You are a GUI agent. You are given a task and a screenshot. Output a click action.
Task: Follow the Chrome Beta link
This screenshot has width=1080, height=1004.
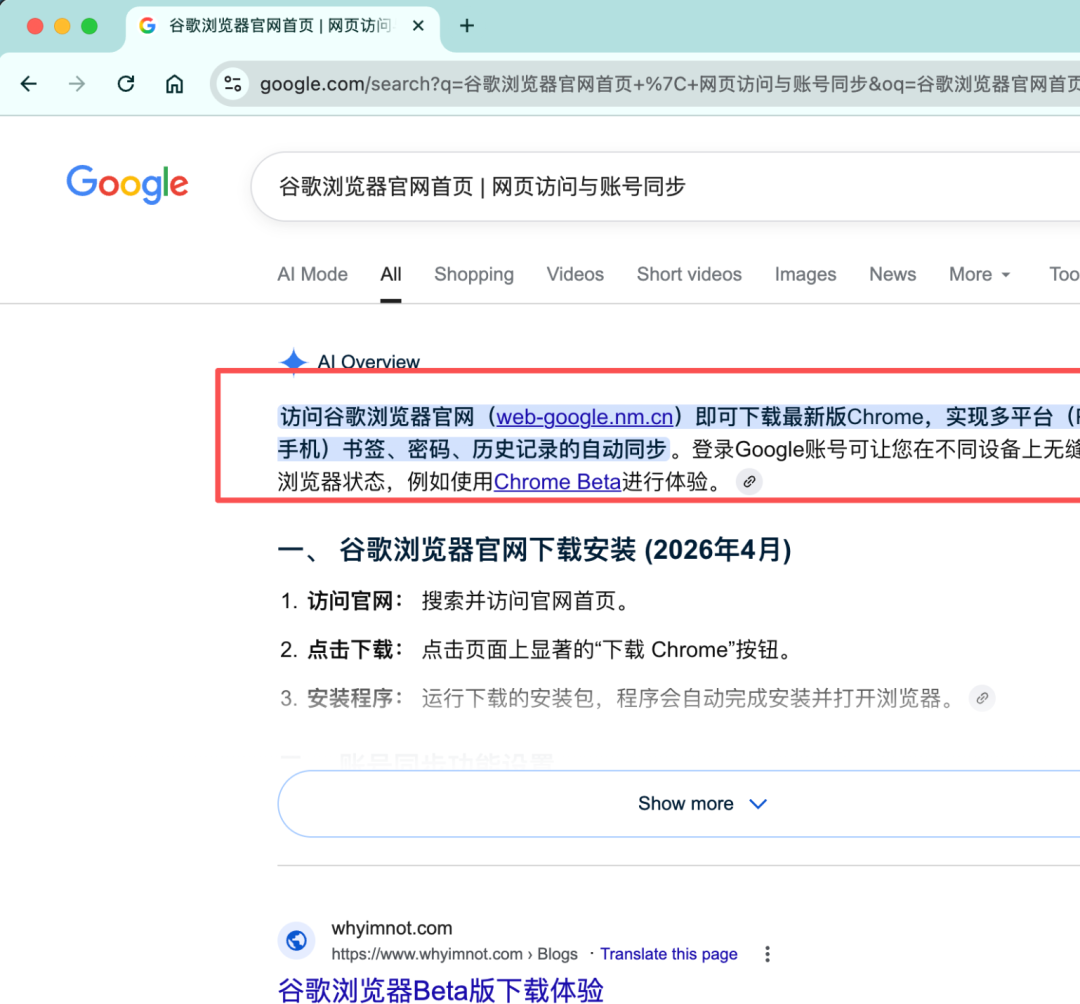tap(557, 481)
